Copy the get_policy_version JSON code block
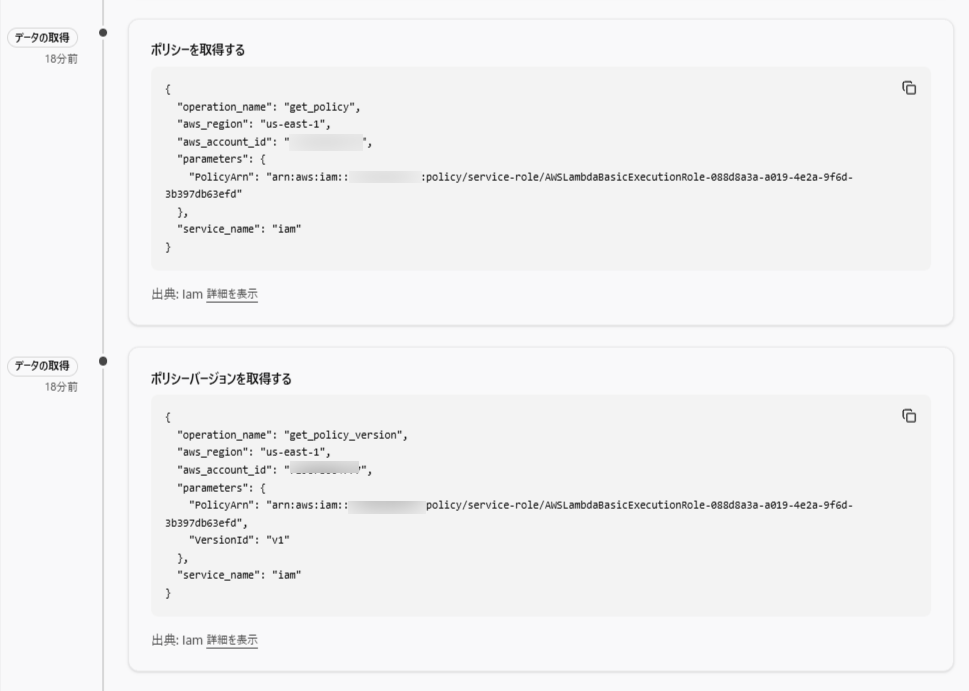Image resolution: width=969 pixels, height=691 pixels. pos(909,415)
